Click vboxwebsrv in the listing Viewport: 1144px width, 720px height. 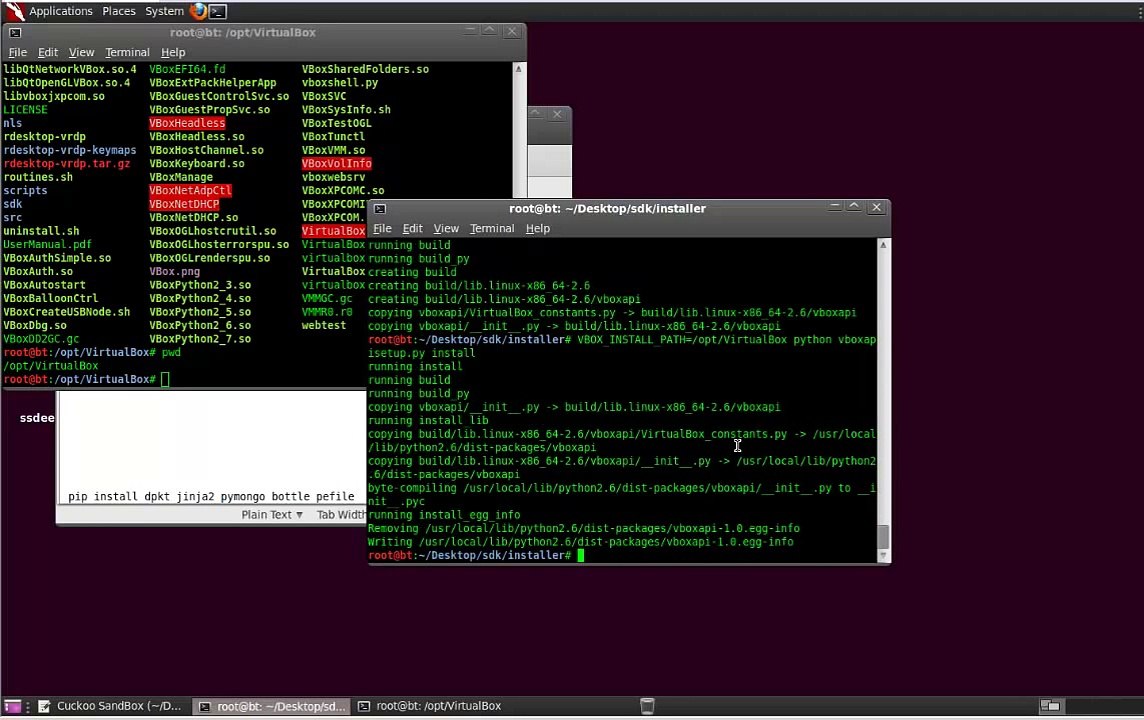click(333, 177)
